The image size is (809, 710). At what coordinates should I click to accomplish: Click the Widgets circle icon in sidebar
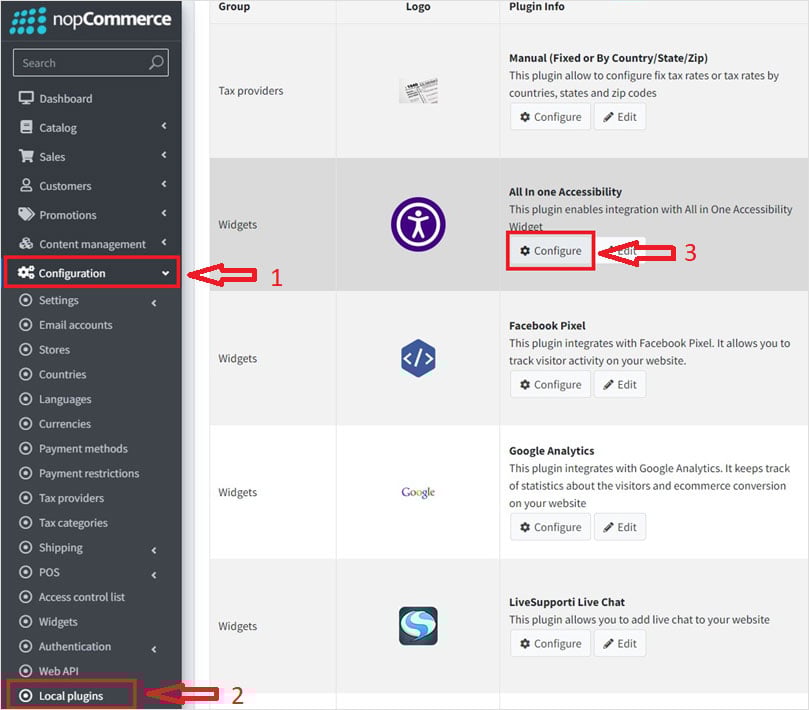tap(25, 622)
